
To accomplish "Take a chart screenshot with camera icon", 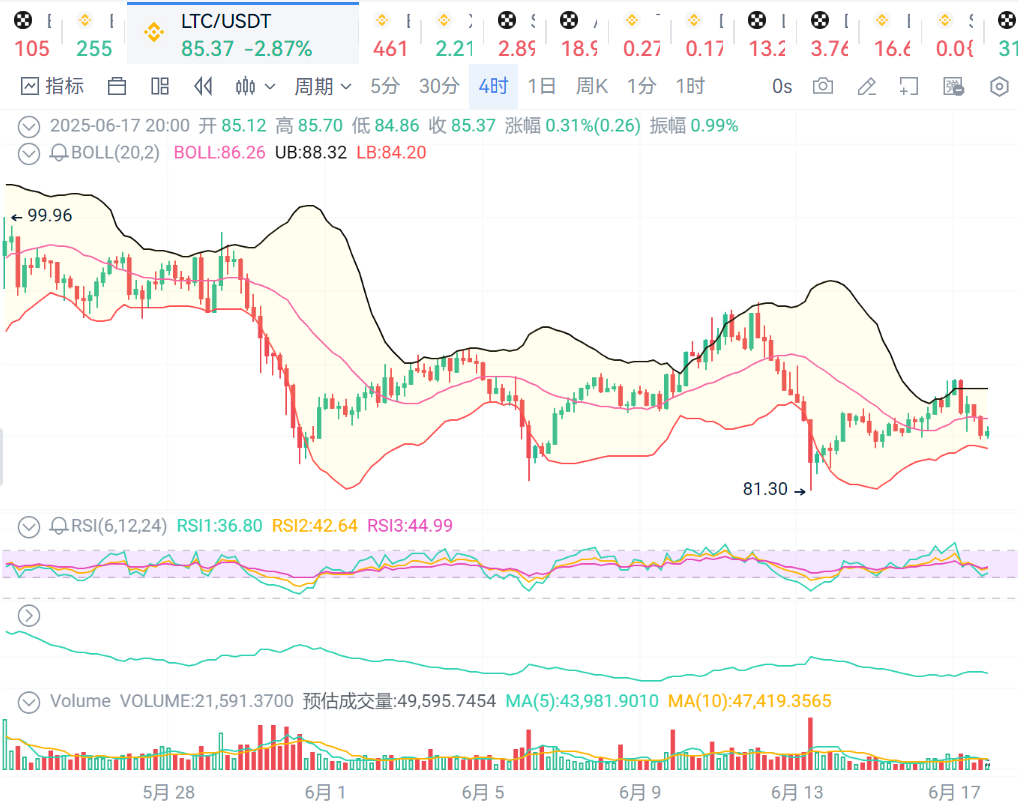I will (x=823, y=86).
